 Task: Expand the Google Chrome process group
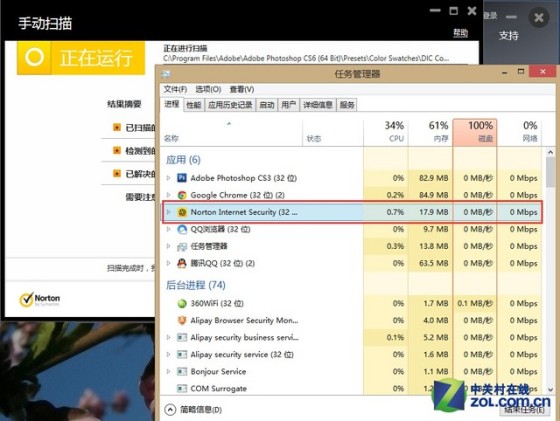point(169,195)
